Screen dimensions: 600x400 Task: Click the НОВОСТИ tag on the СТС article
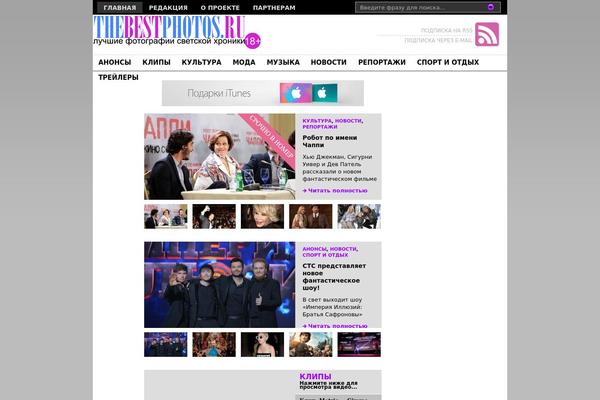(x=343, y=249)
